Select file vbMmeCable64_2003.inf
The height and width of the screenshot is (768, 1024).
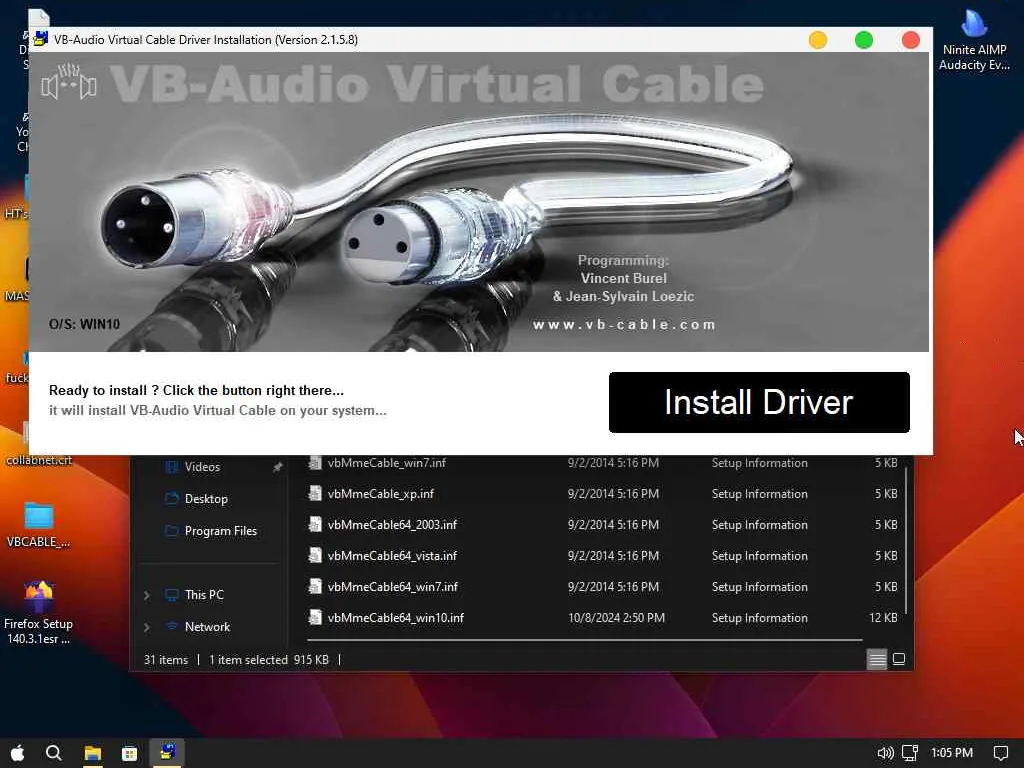click(392, 525)
